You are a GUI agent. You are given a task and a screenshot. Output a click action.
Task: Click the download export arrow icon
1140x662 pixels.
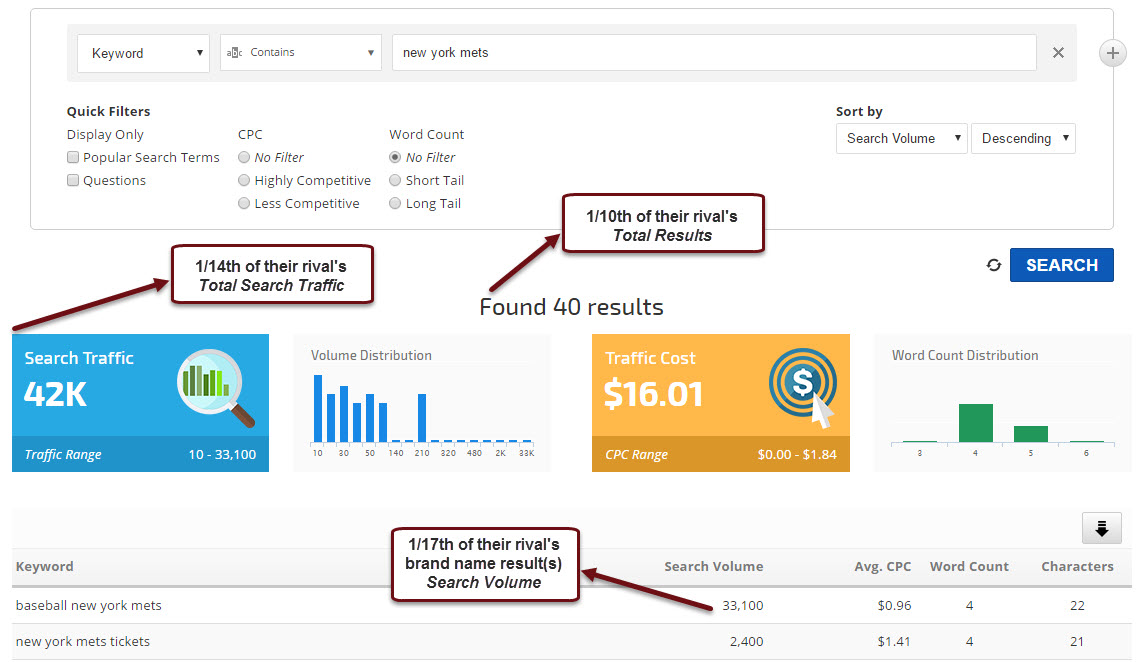[x=1101, y=529]
